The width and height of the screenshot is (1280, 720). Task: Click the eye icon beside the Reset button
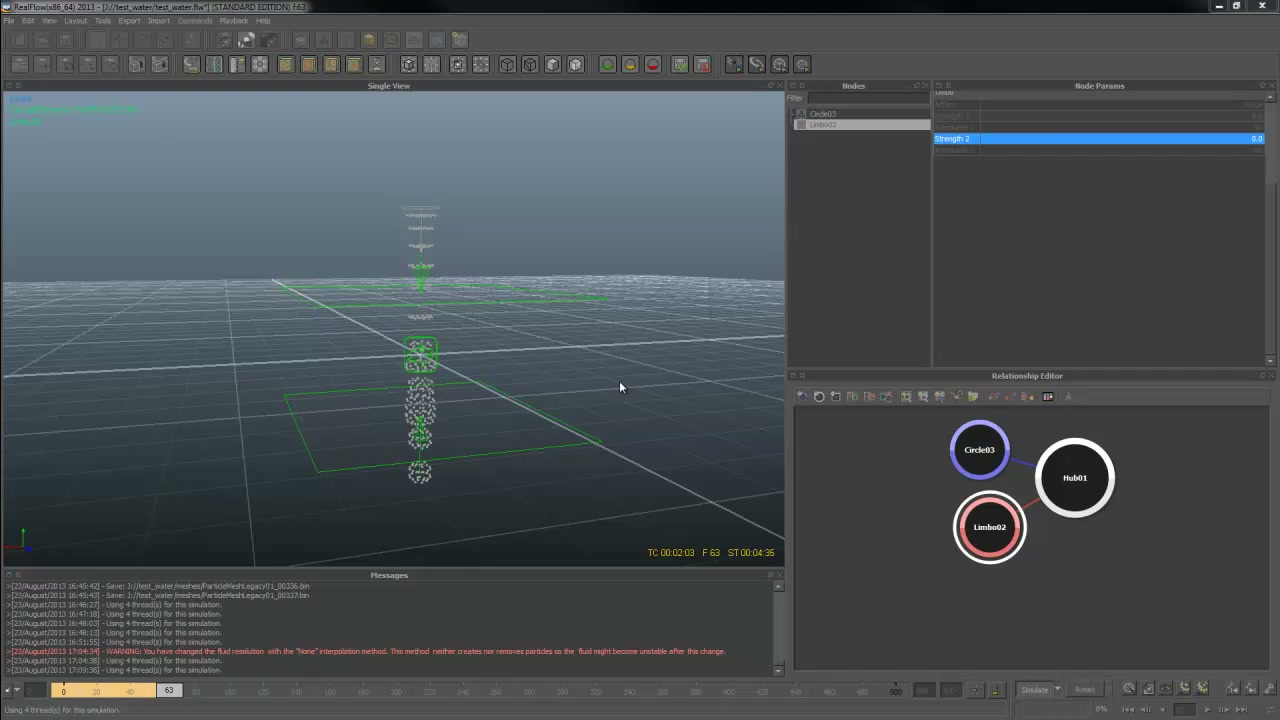(x=1165, y=689)
